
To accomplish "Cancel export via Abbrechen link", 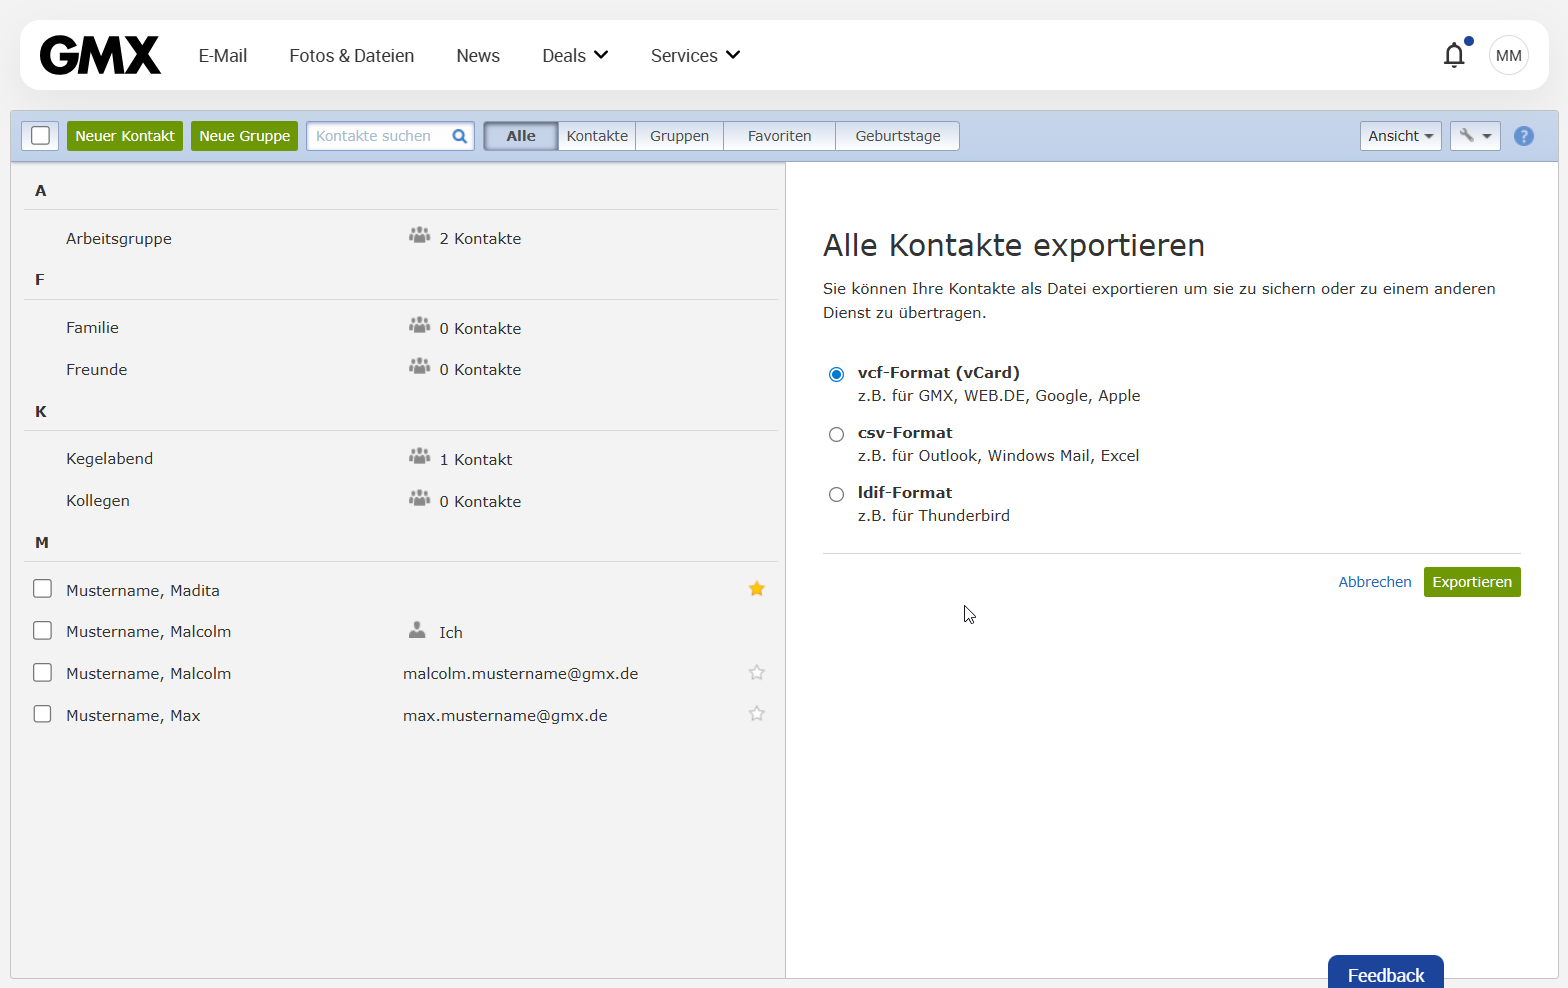I will (1375, 582).
